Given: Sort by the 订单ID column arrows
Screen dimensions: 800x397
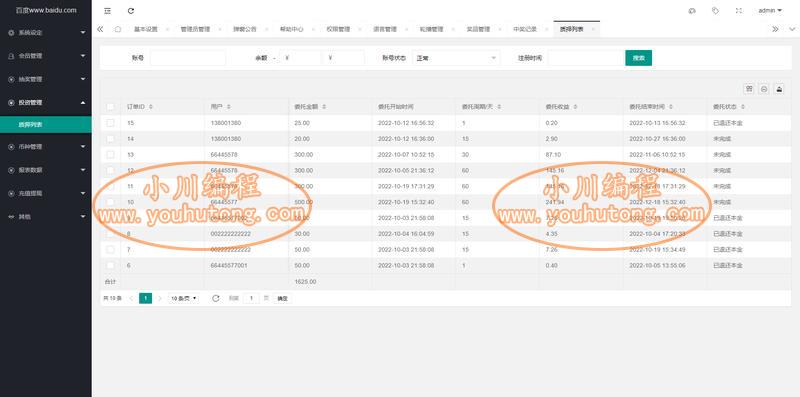Looking at the screenshot, I should tap(151, 107).
